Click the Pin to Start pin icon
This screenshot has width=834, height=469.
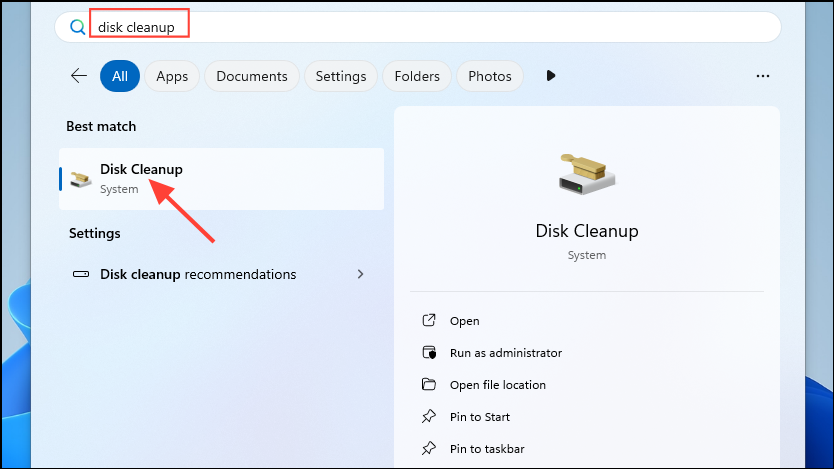pyautogui.click(x=429, y=416)
